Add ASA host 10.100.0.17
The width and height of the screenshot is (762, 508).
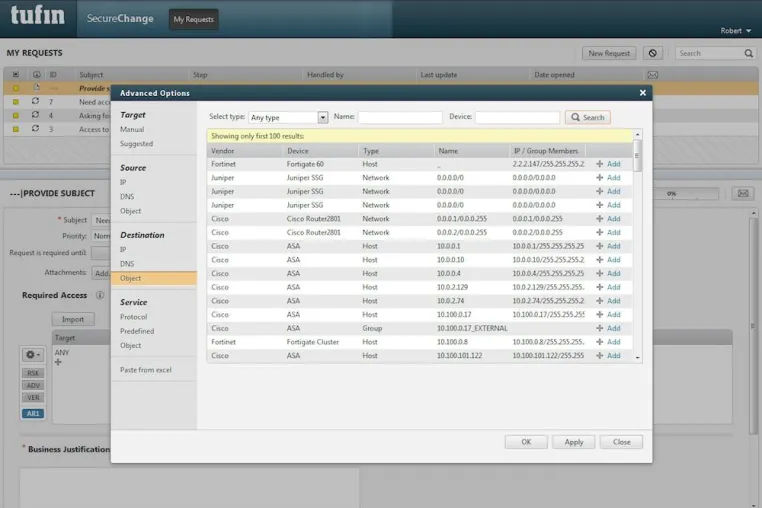click(608, 315)
